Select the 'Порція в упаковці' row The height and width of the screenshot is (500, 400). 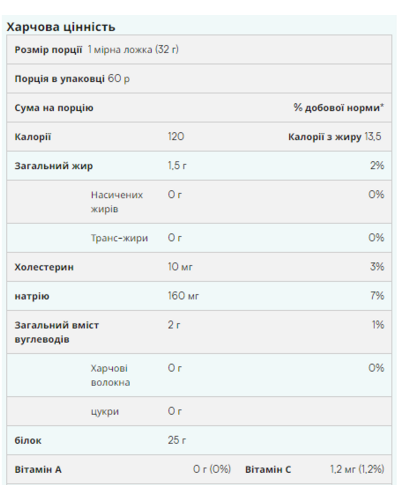[199, 79]
